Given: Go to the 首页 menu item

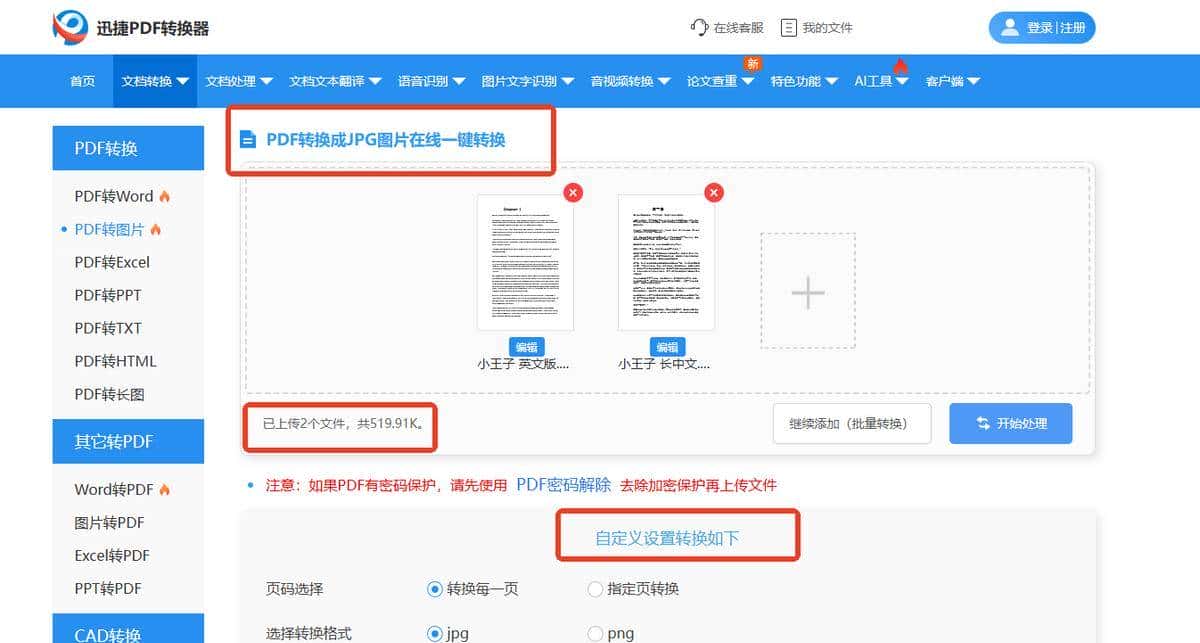Looking at the screenshot, I should (x=82, y=81).
